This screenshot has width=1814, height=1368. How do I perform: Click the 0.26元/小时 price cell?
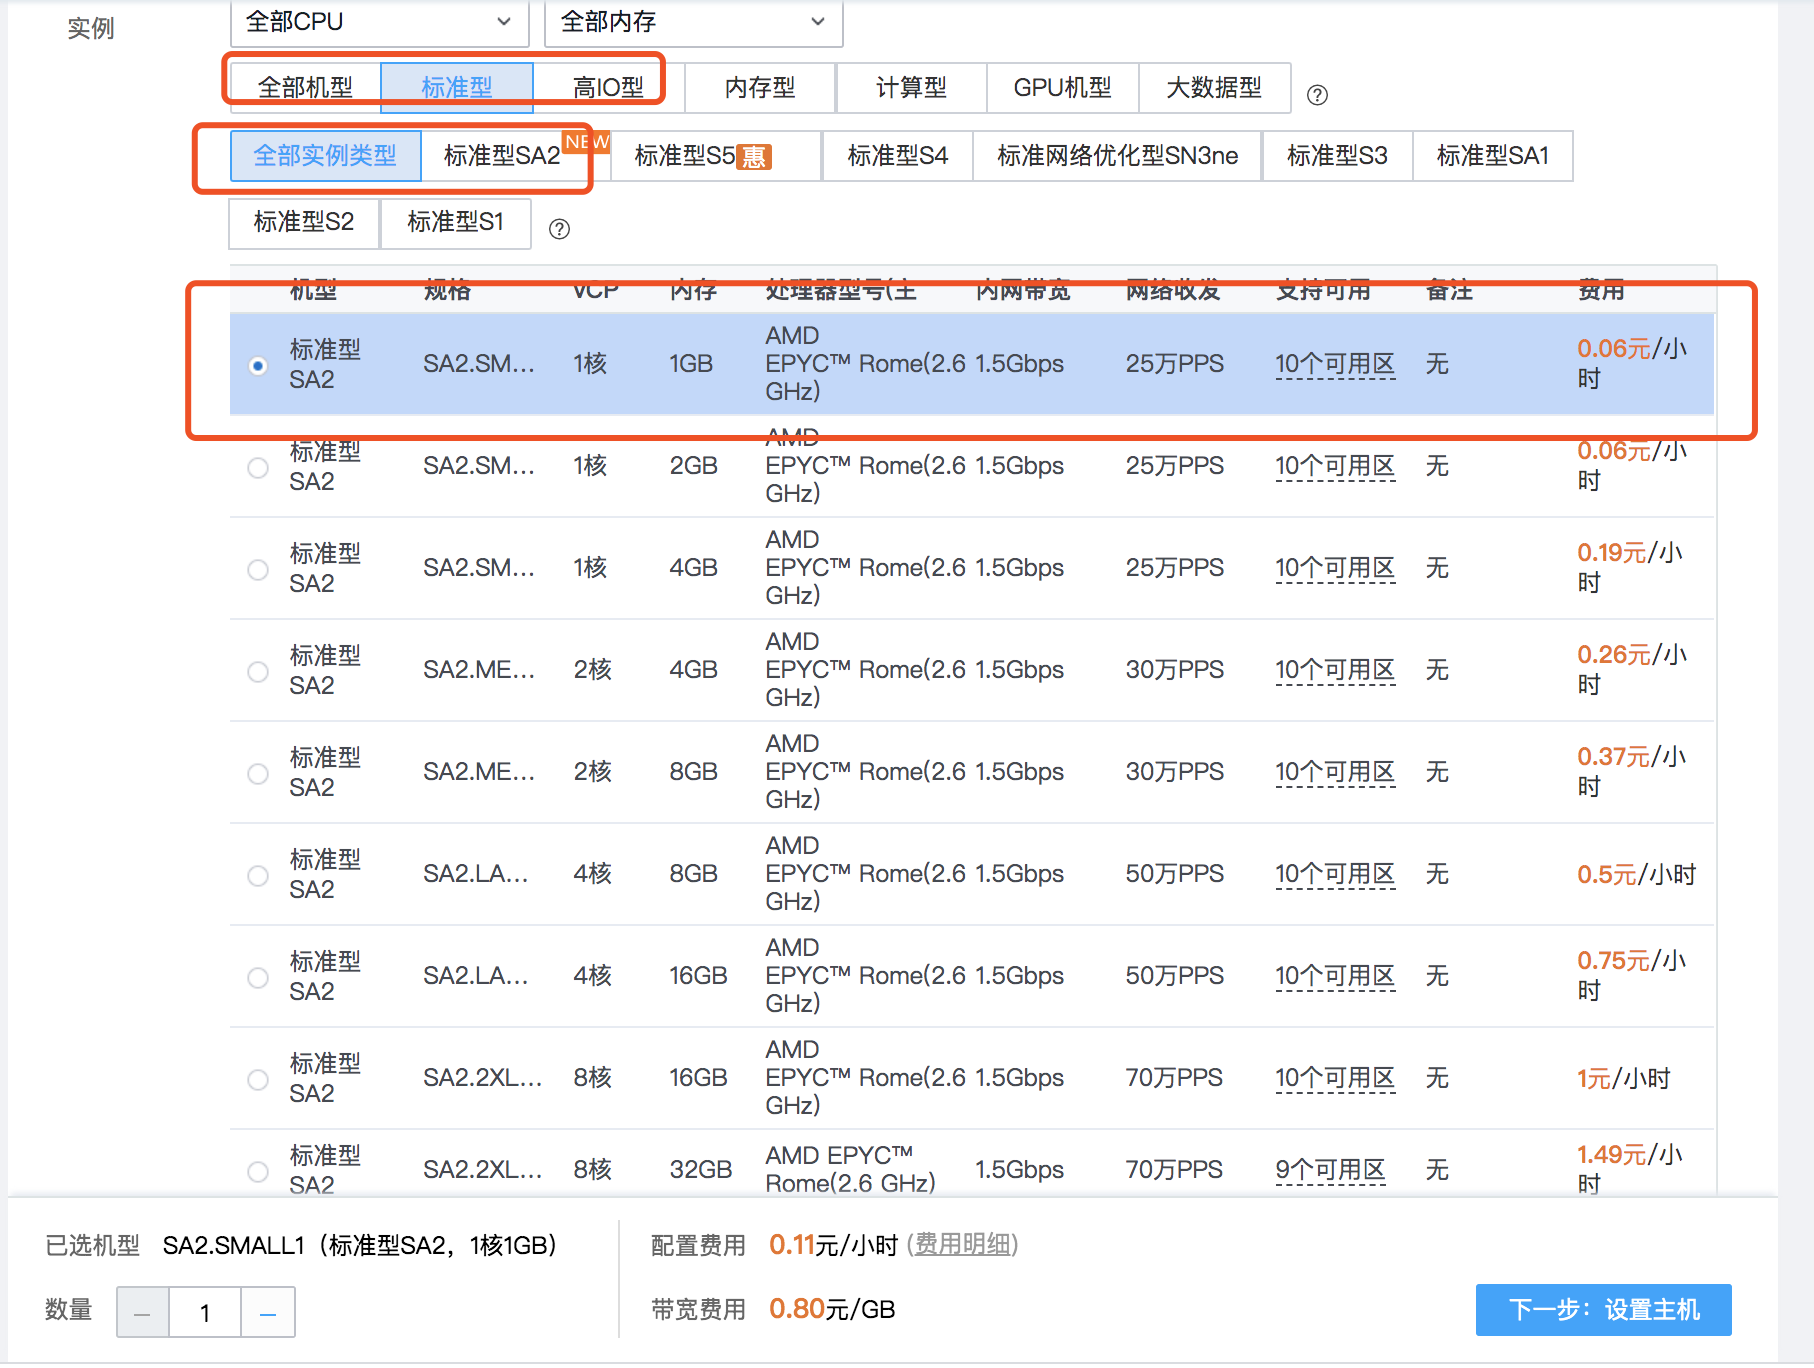point(1632,670)
